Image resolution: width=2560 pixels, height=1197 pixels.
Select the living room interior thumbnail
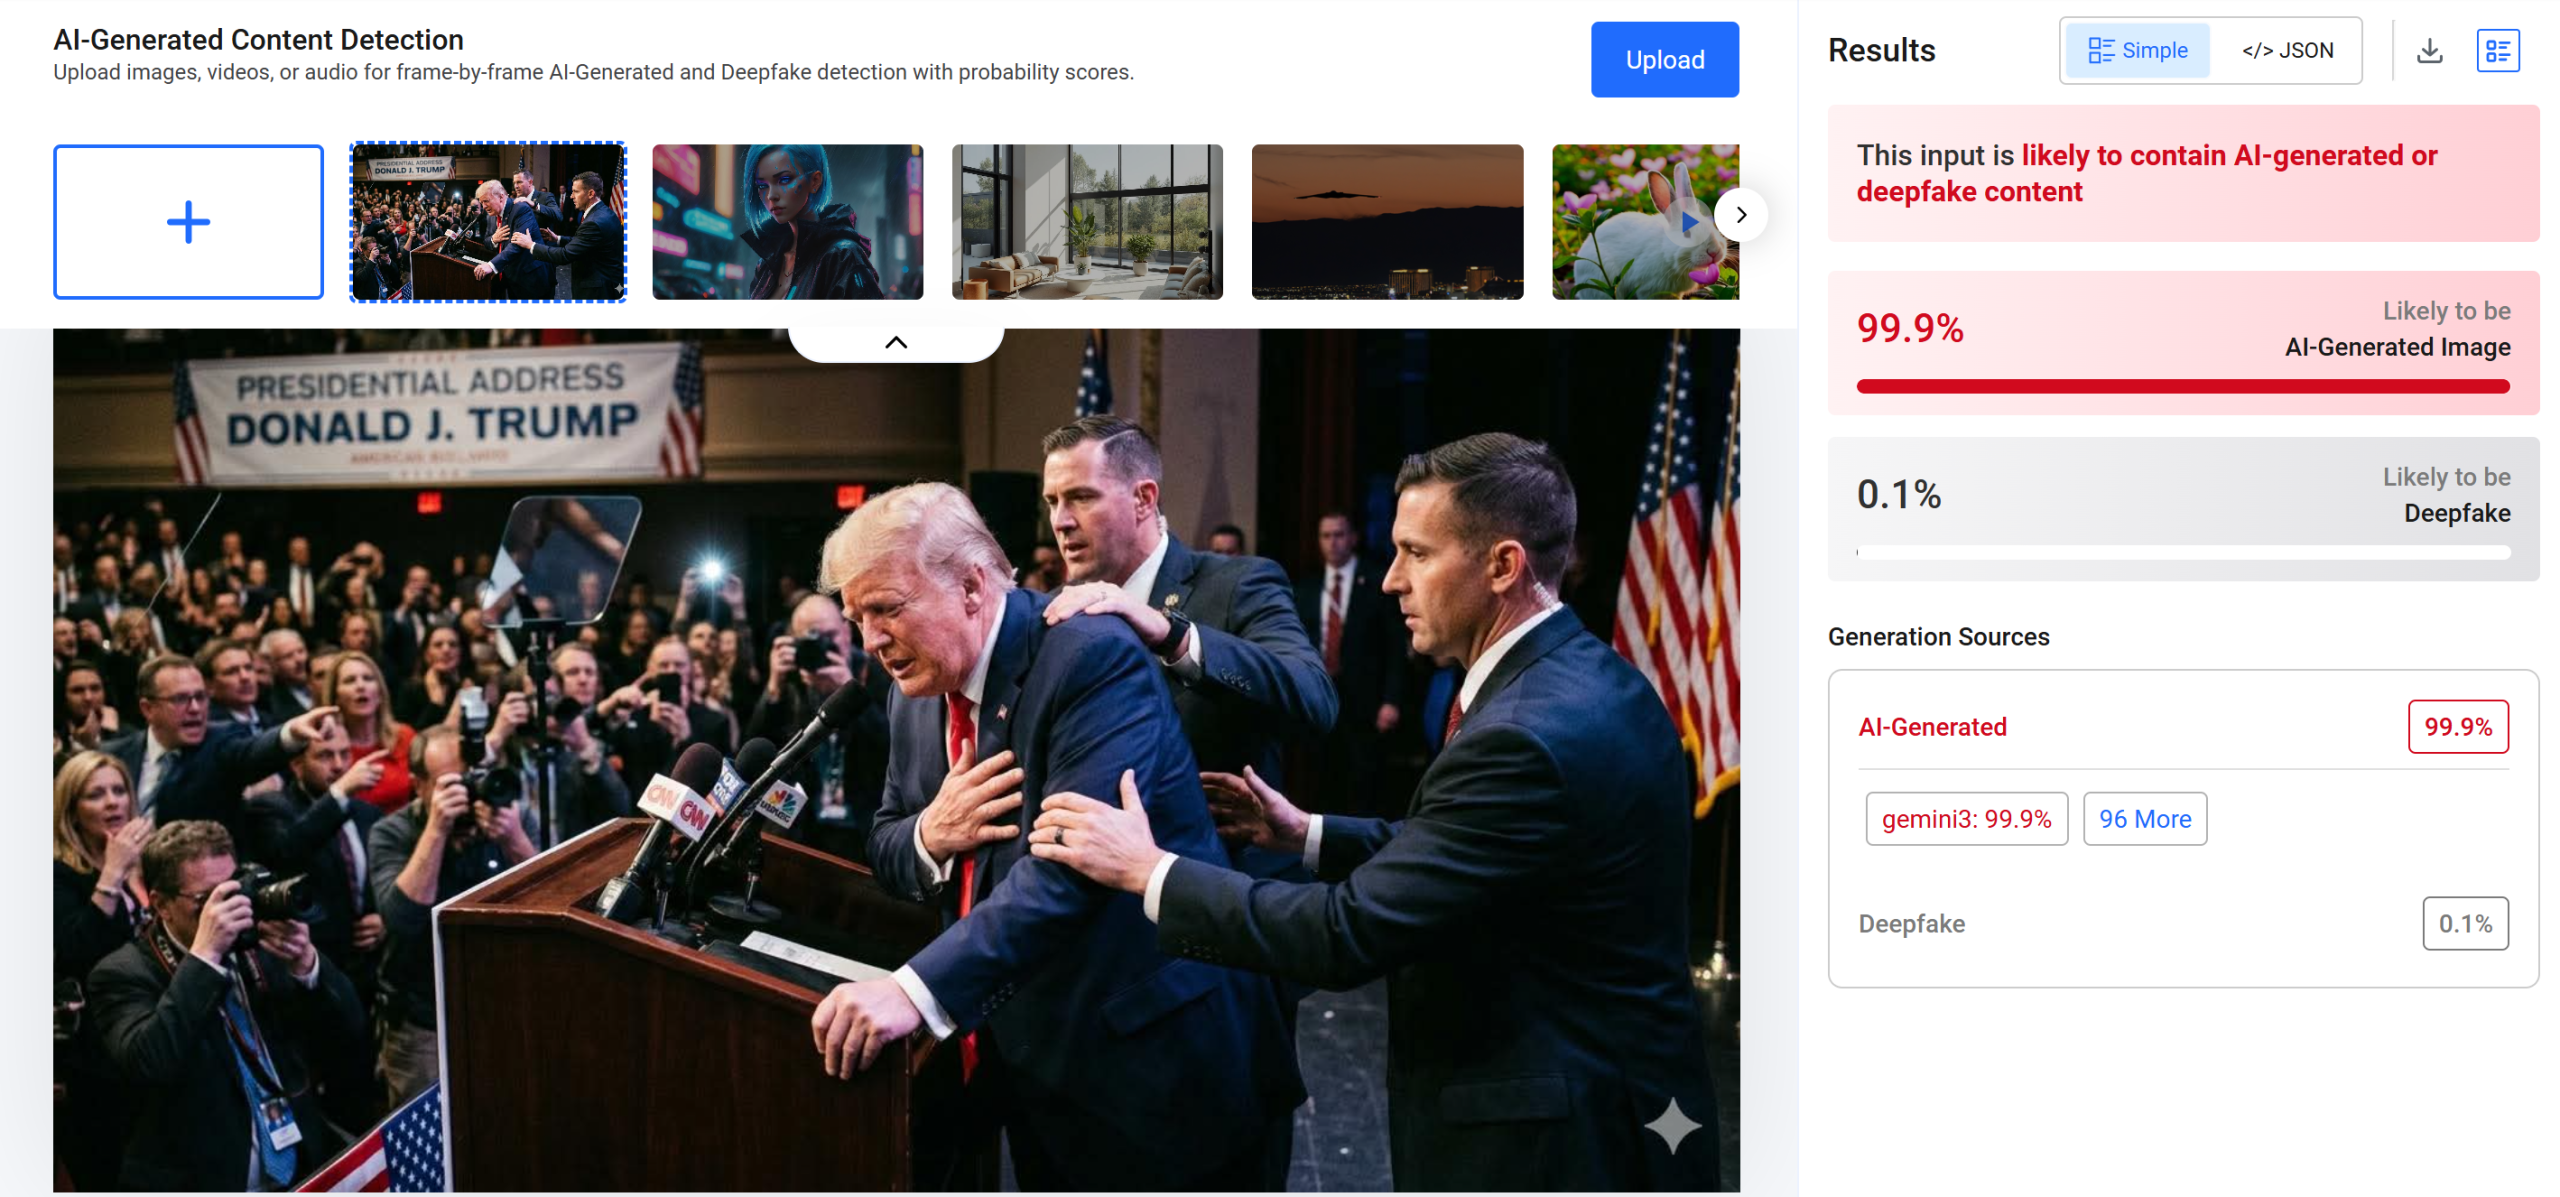point(1087,221)
